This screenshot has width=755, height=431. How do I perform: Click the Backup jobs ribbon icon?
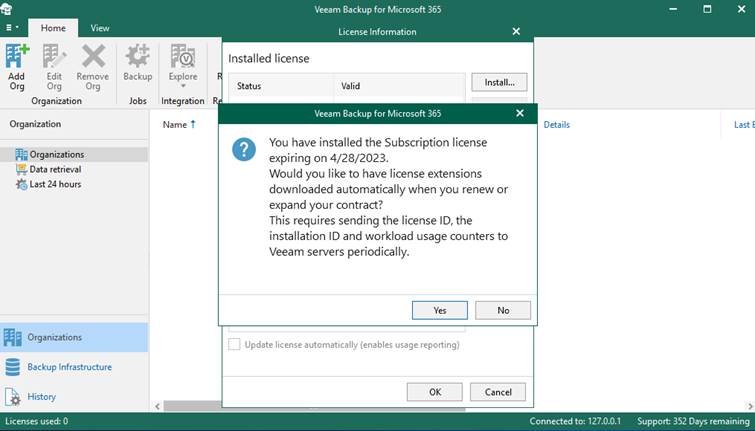(138, 63)
